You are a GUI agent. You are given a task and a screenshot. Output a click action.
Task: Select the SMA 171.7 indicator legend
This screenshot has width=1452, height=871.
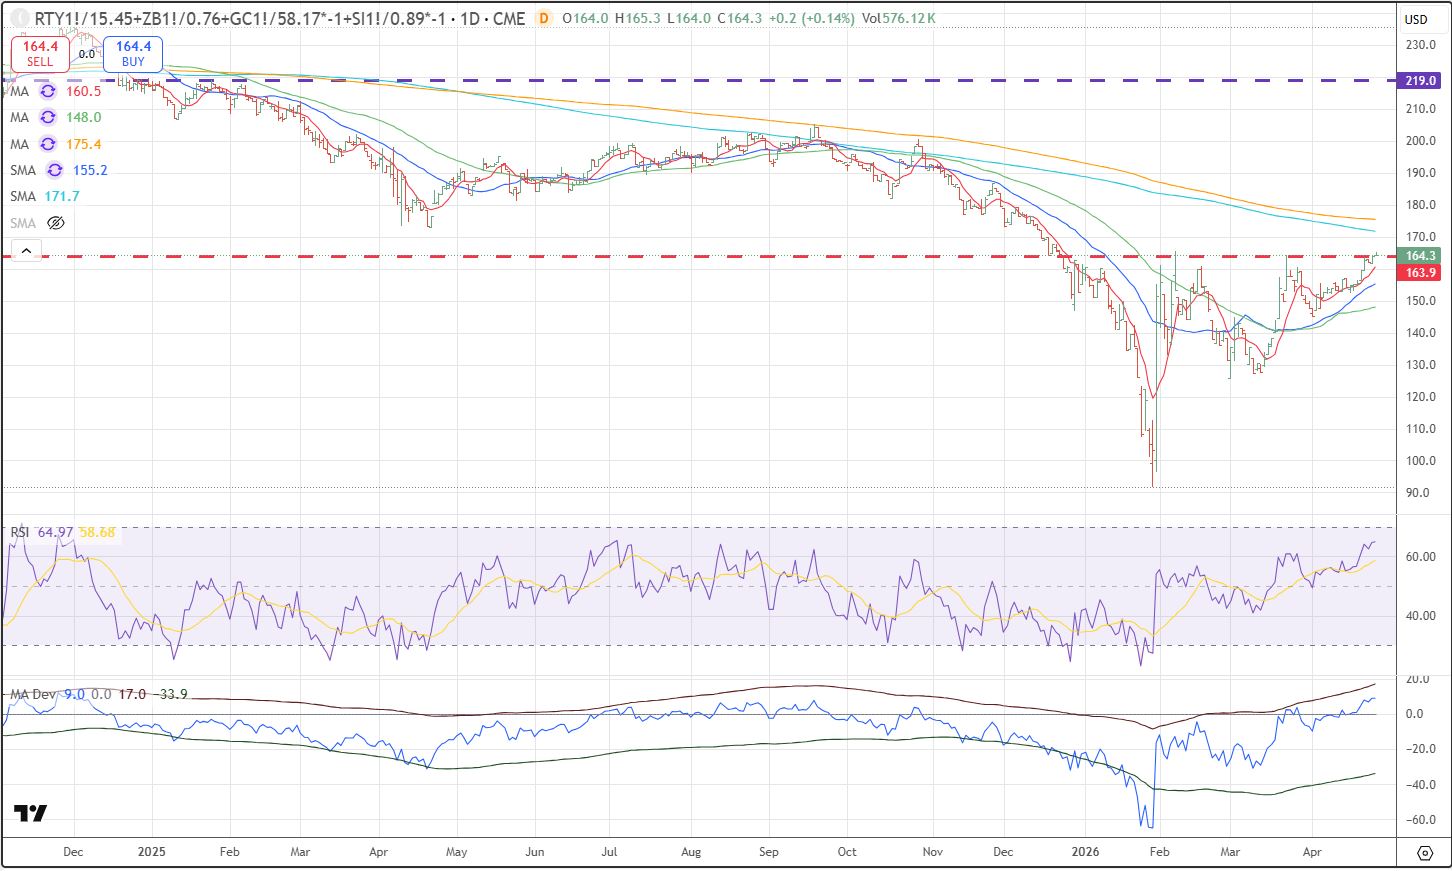tap(45, 197)
